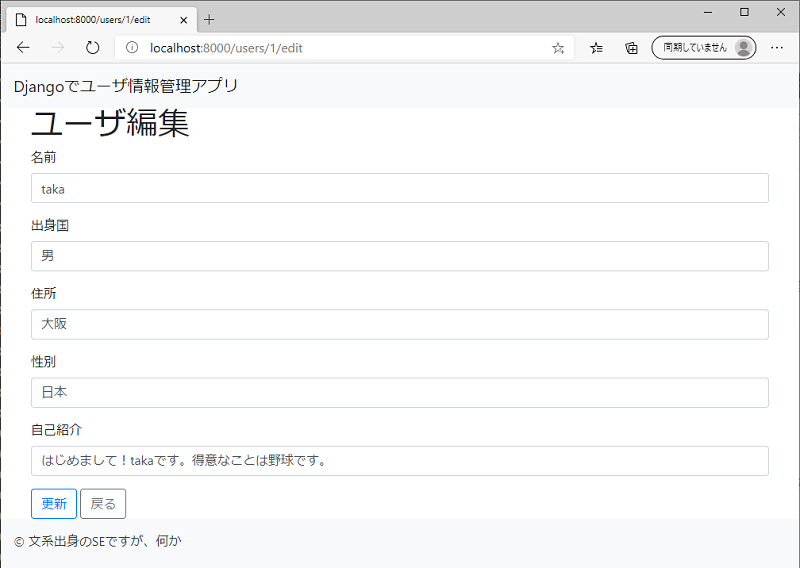The height and width of the screenshot is (568, 800).
Task: Focus the 自己紹介 input field
Action: tap(399, 461)
